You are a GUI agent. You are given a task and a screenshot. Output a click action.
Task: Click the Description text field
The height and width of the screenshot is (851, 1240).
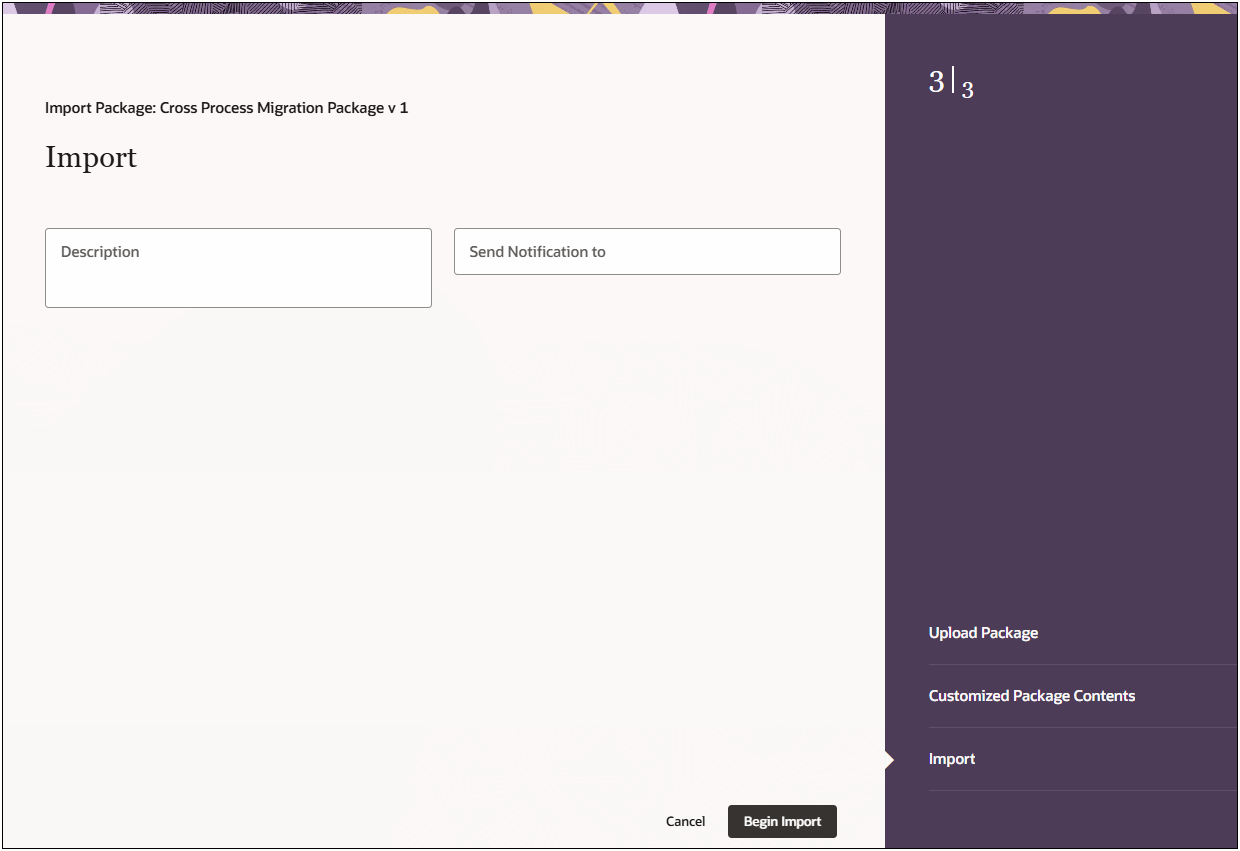pyautogui.click(x=238, y=268)
